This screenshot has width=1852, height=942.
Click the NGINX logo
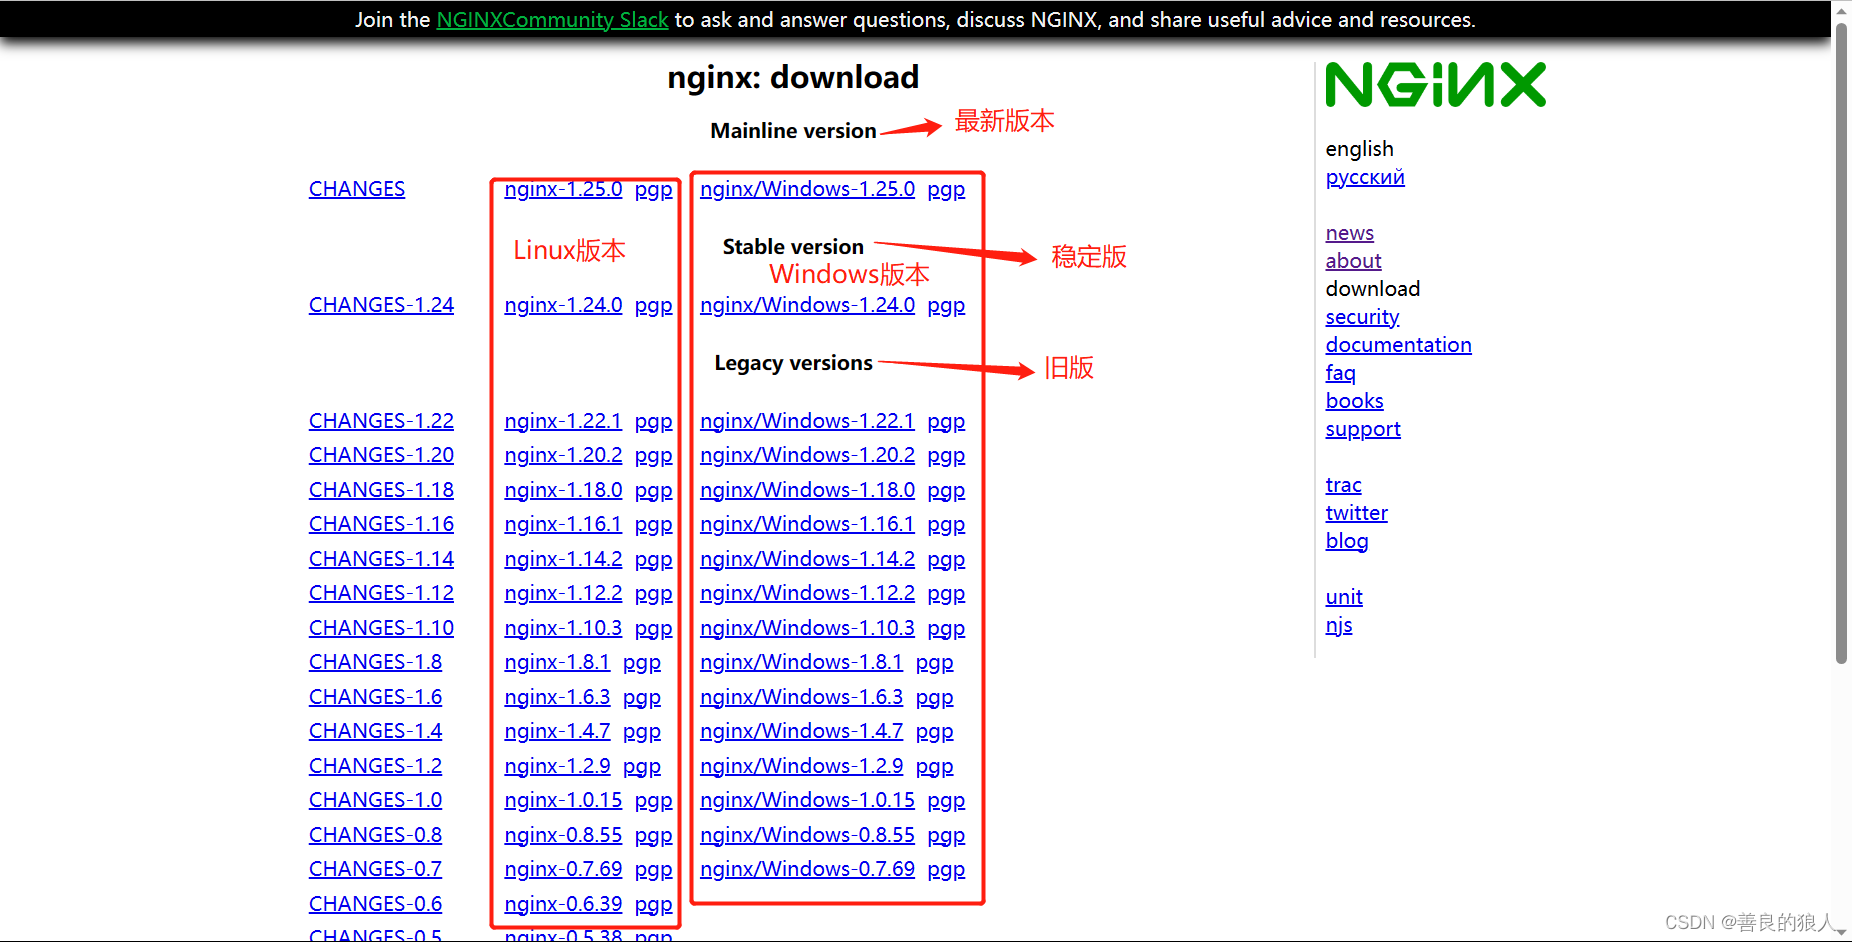1435,85
